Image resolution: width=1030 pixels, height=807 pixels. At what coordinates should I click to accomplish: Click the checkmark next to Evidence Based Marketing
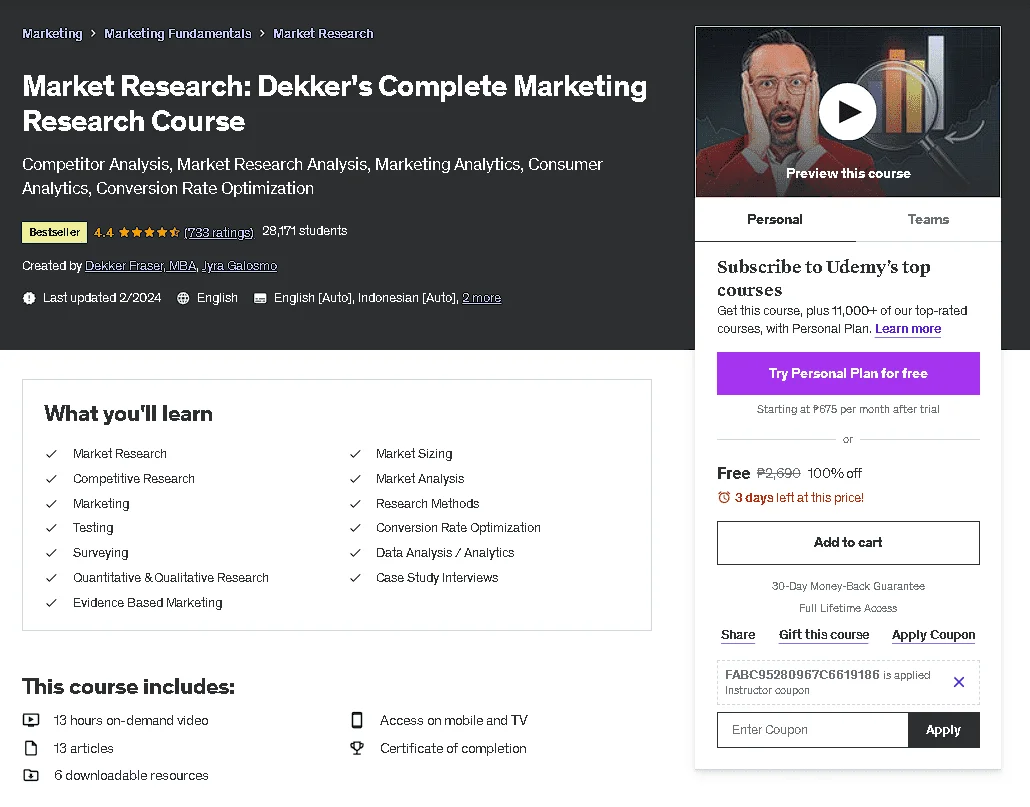[51, 603]
